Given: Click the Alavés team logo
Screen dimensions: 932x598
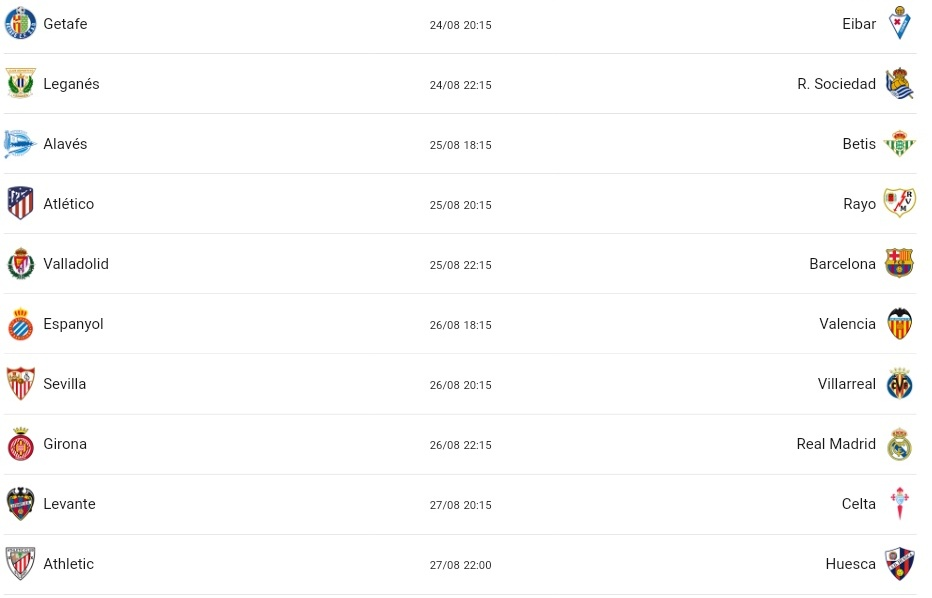Looking at the screenshot, I should coord(20,143).
